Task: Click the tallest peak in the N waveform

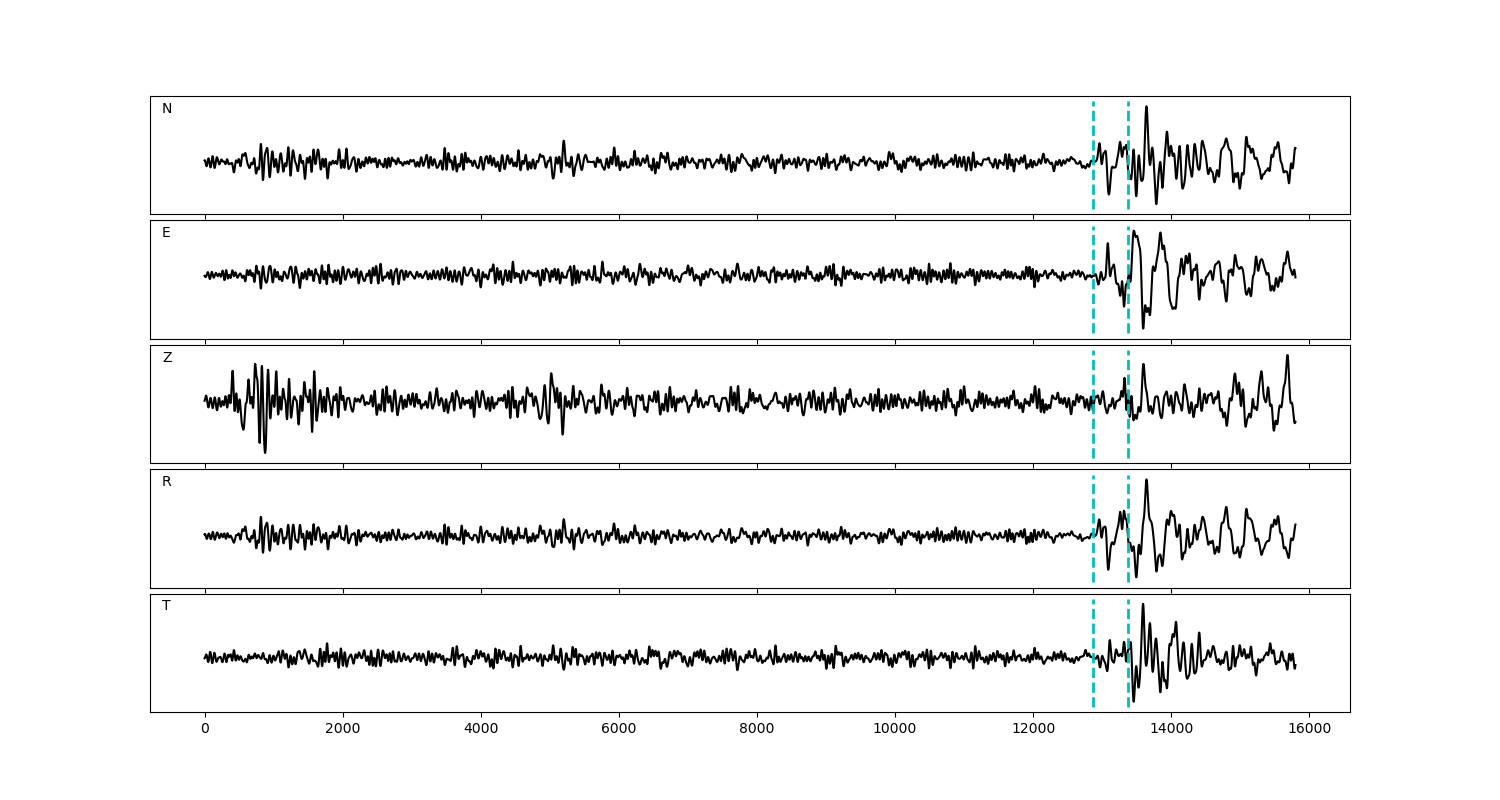Action: (x=1146, y=108)
